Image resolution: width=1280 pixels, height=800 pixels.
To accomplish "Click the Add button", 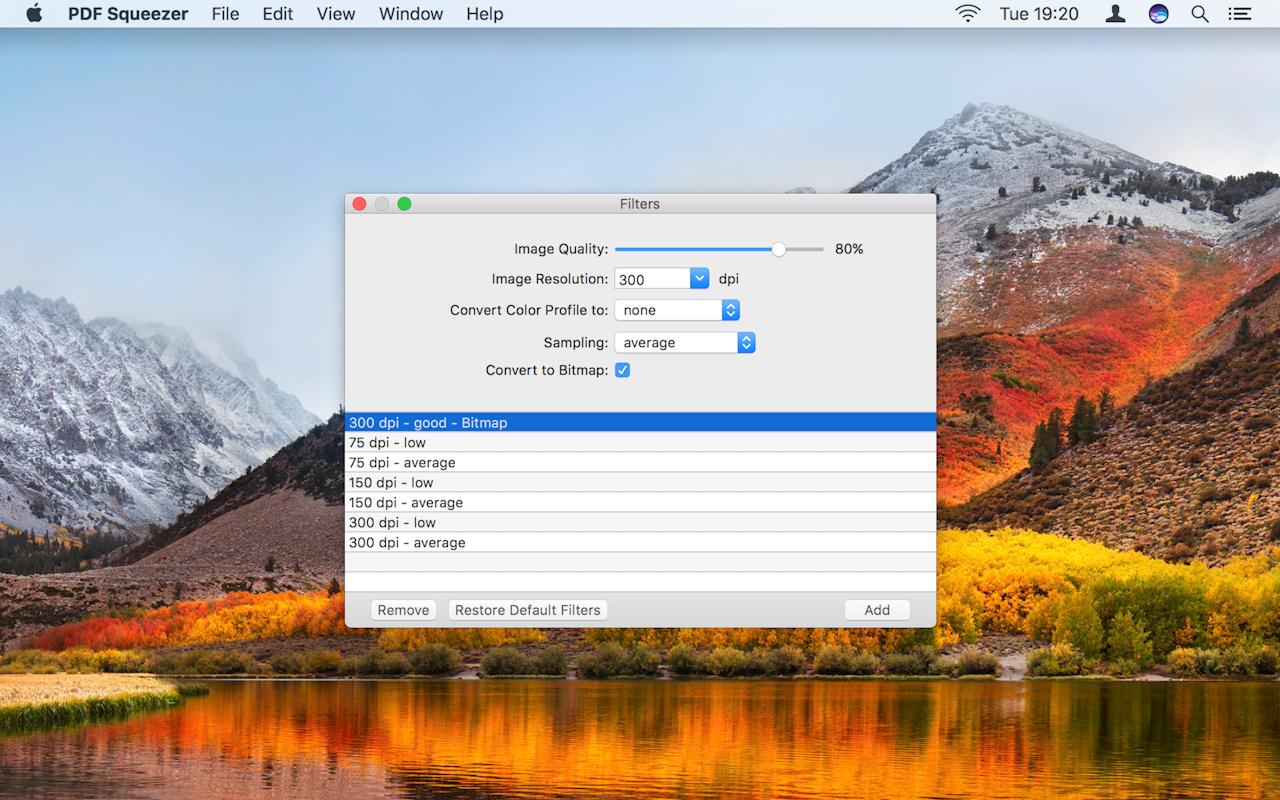I will point(876,609).
